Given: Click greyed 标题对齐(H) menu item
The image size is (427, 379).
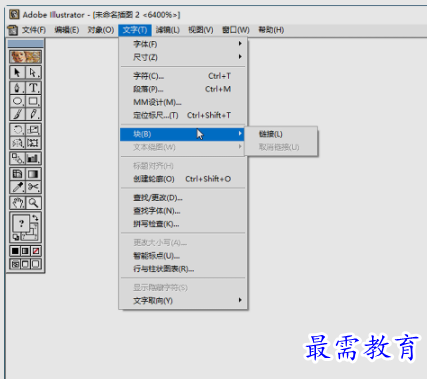Looking at the screenshot, I should [x=183, y=166].
